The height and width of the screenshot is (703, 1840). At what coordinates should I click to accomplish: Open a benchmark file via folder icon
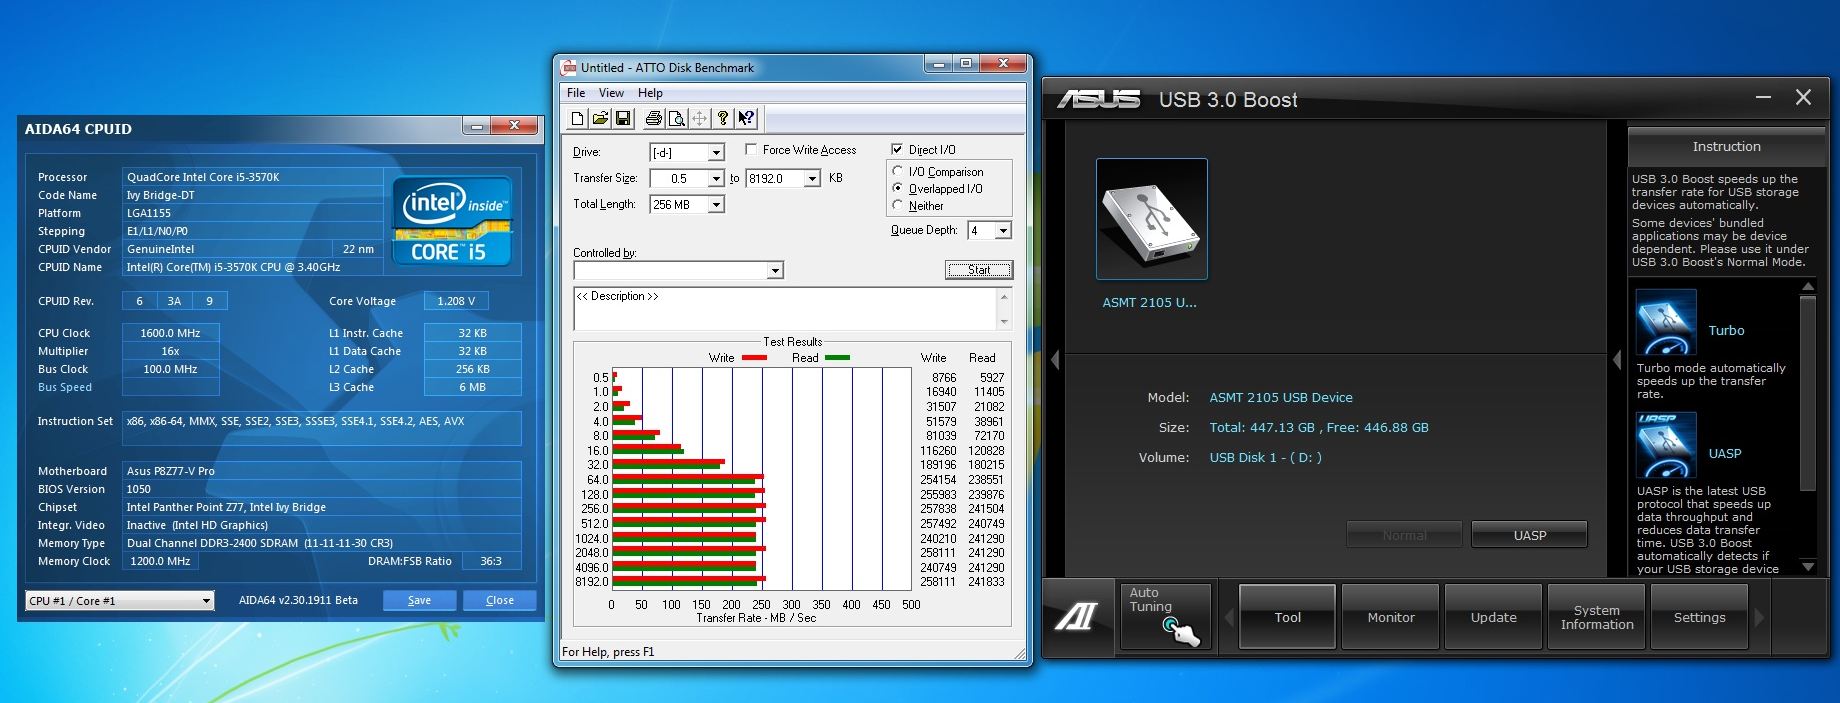(600, 119)
